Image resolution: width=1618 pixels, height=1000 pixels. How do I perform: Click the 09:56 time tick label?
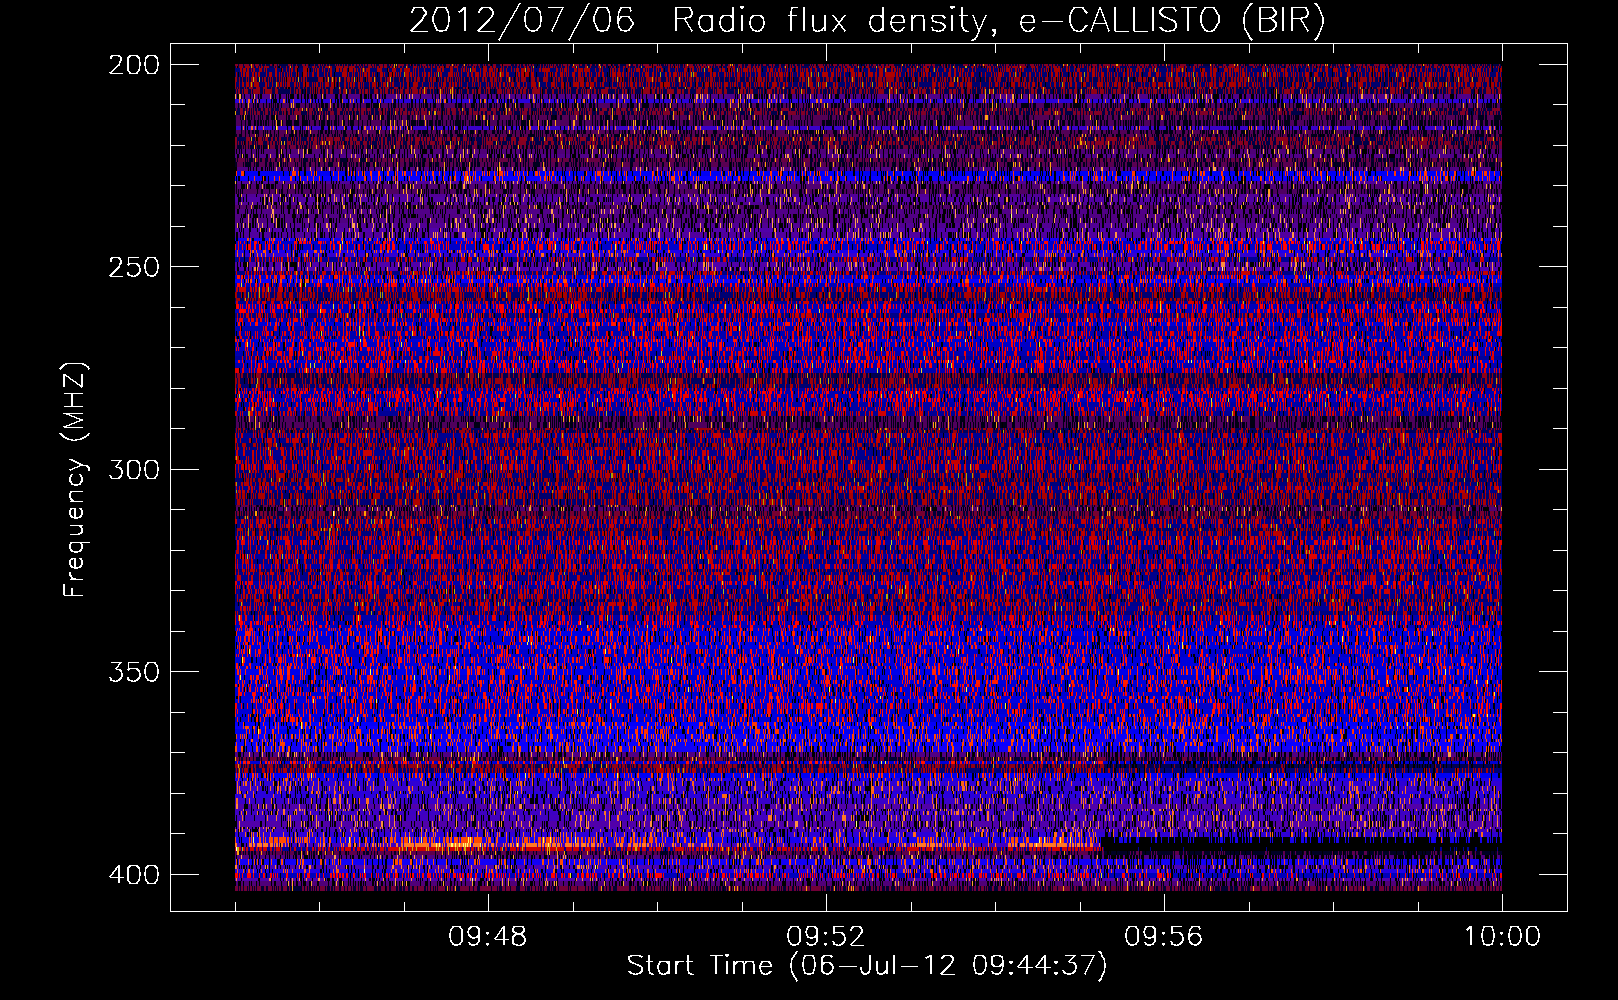1164,937
